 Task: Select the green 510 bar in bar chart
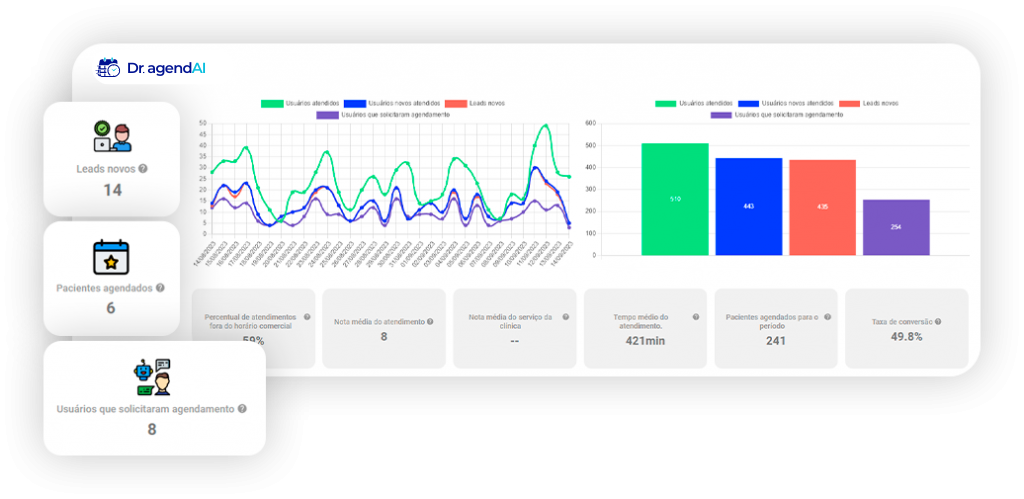(674, 199)
